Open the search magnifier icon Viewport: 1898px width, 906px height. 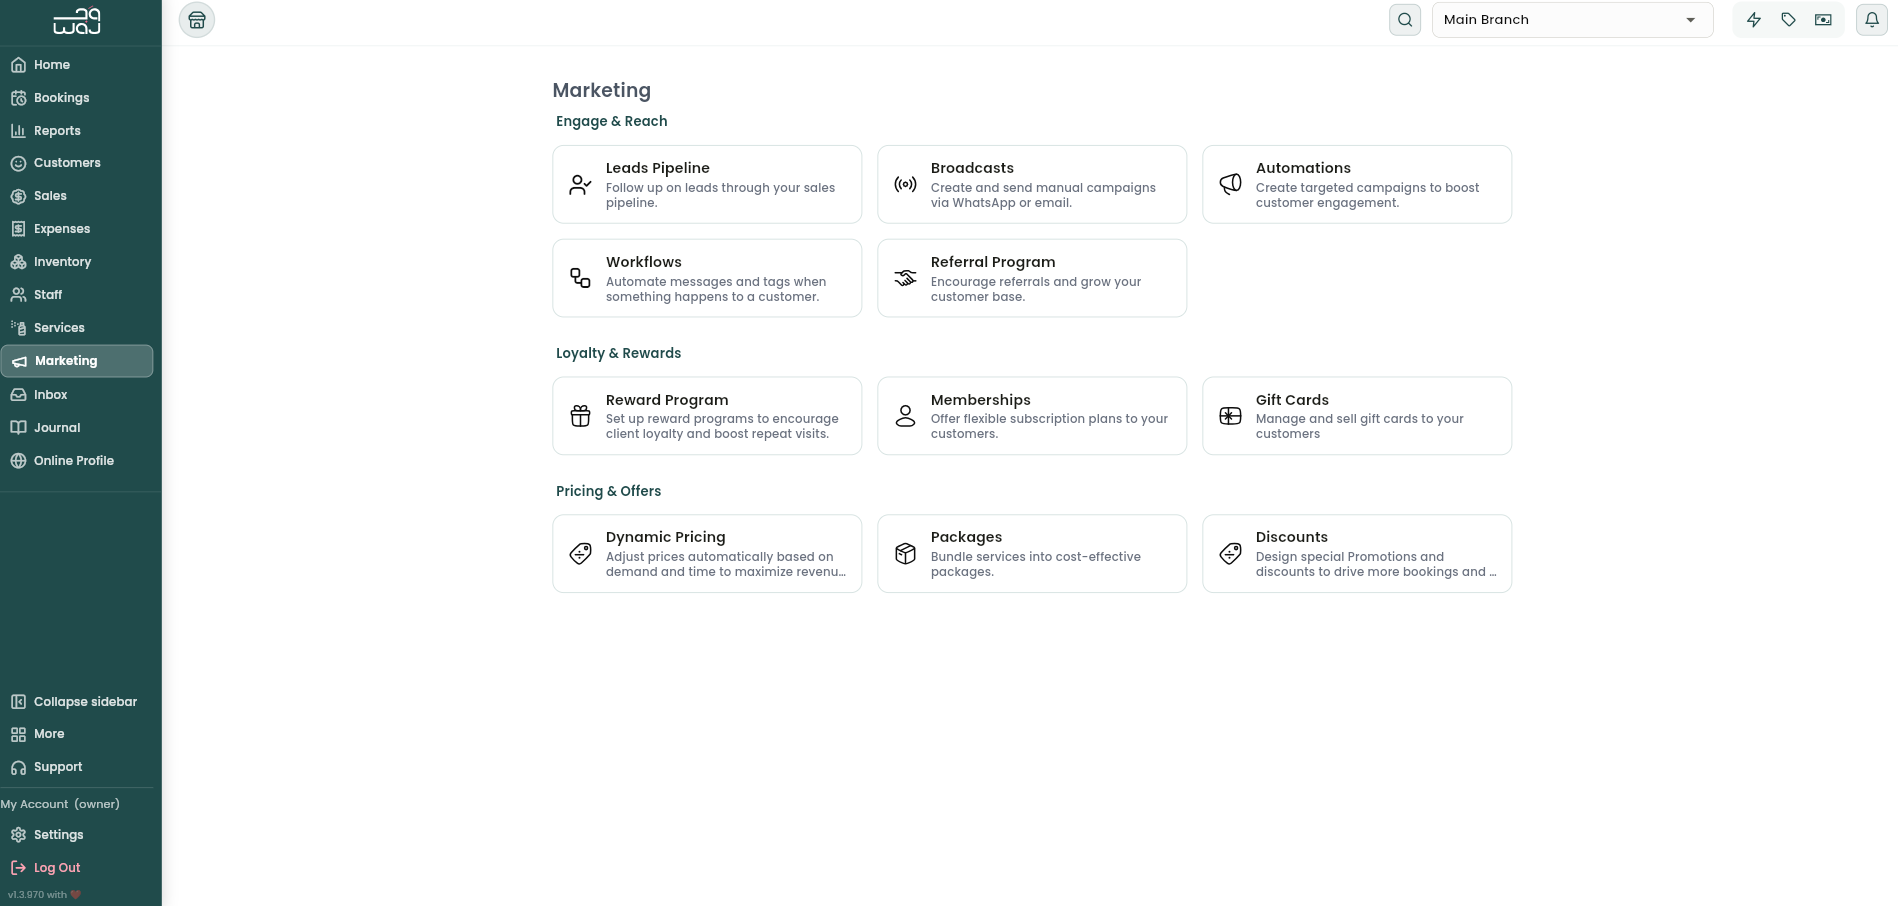(1405, 20)
